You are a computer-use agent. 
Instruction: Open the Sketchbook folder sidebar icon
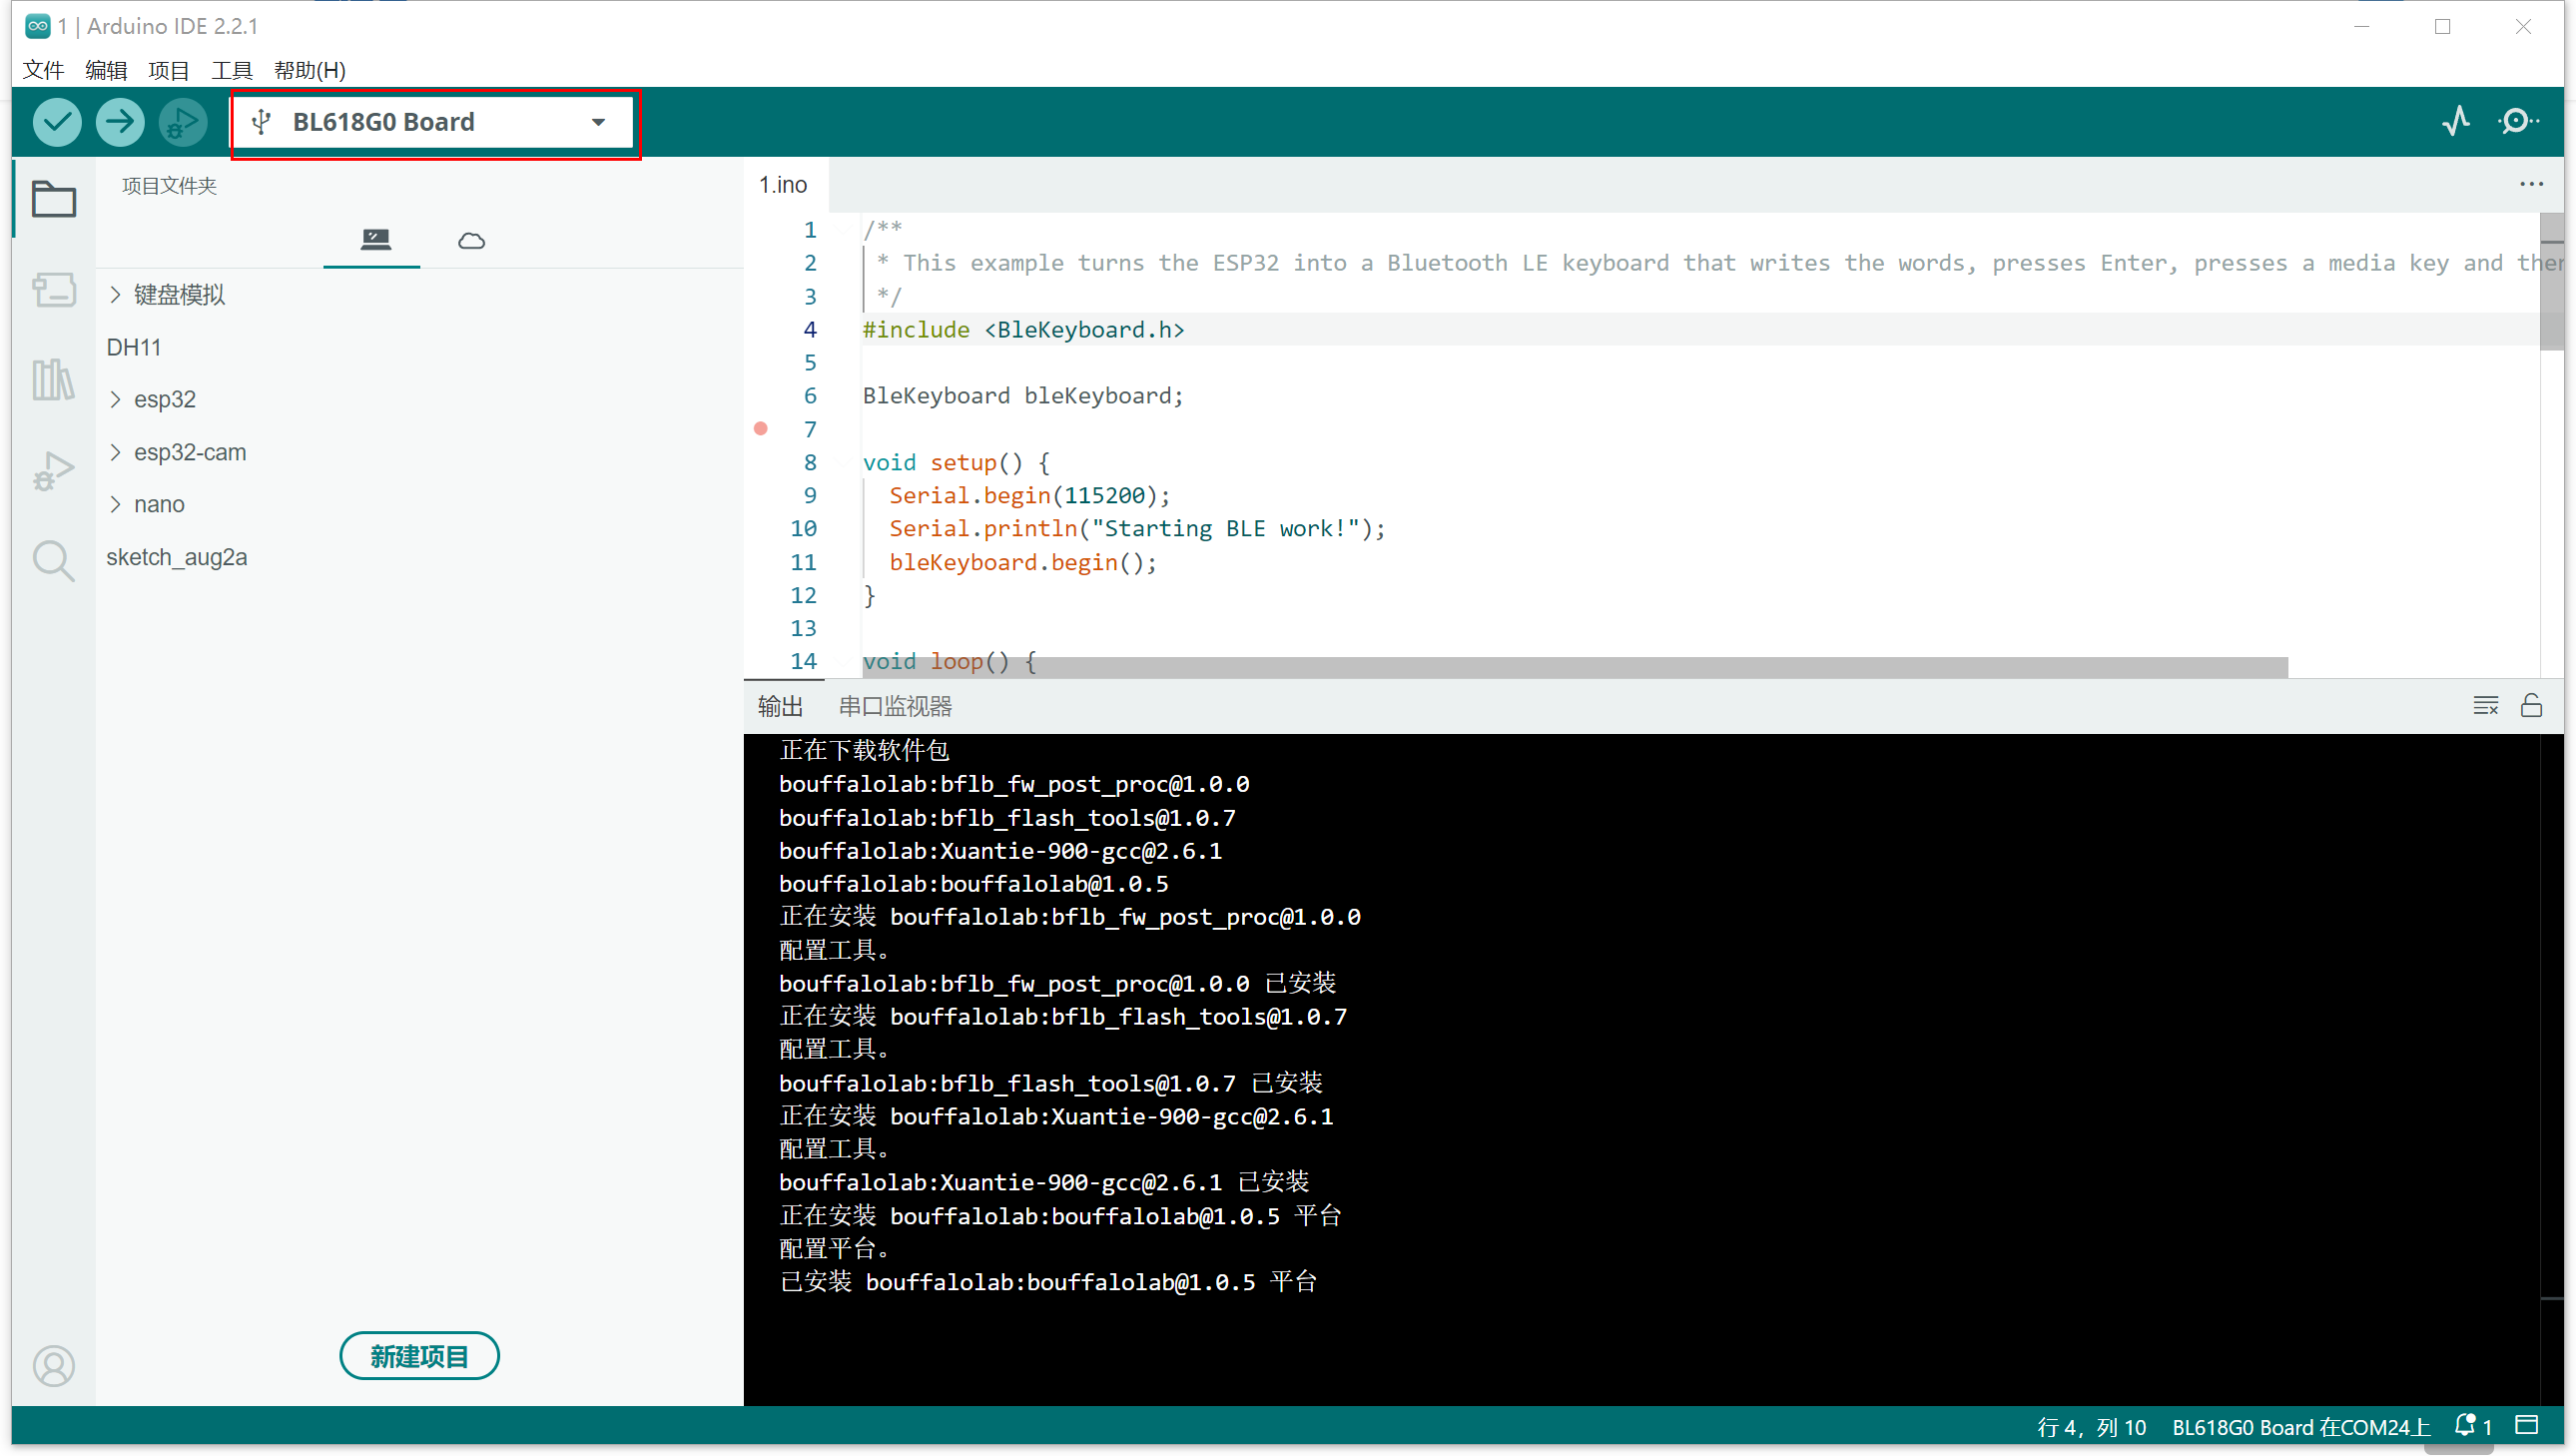[x=53, y=198]
